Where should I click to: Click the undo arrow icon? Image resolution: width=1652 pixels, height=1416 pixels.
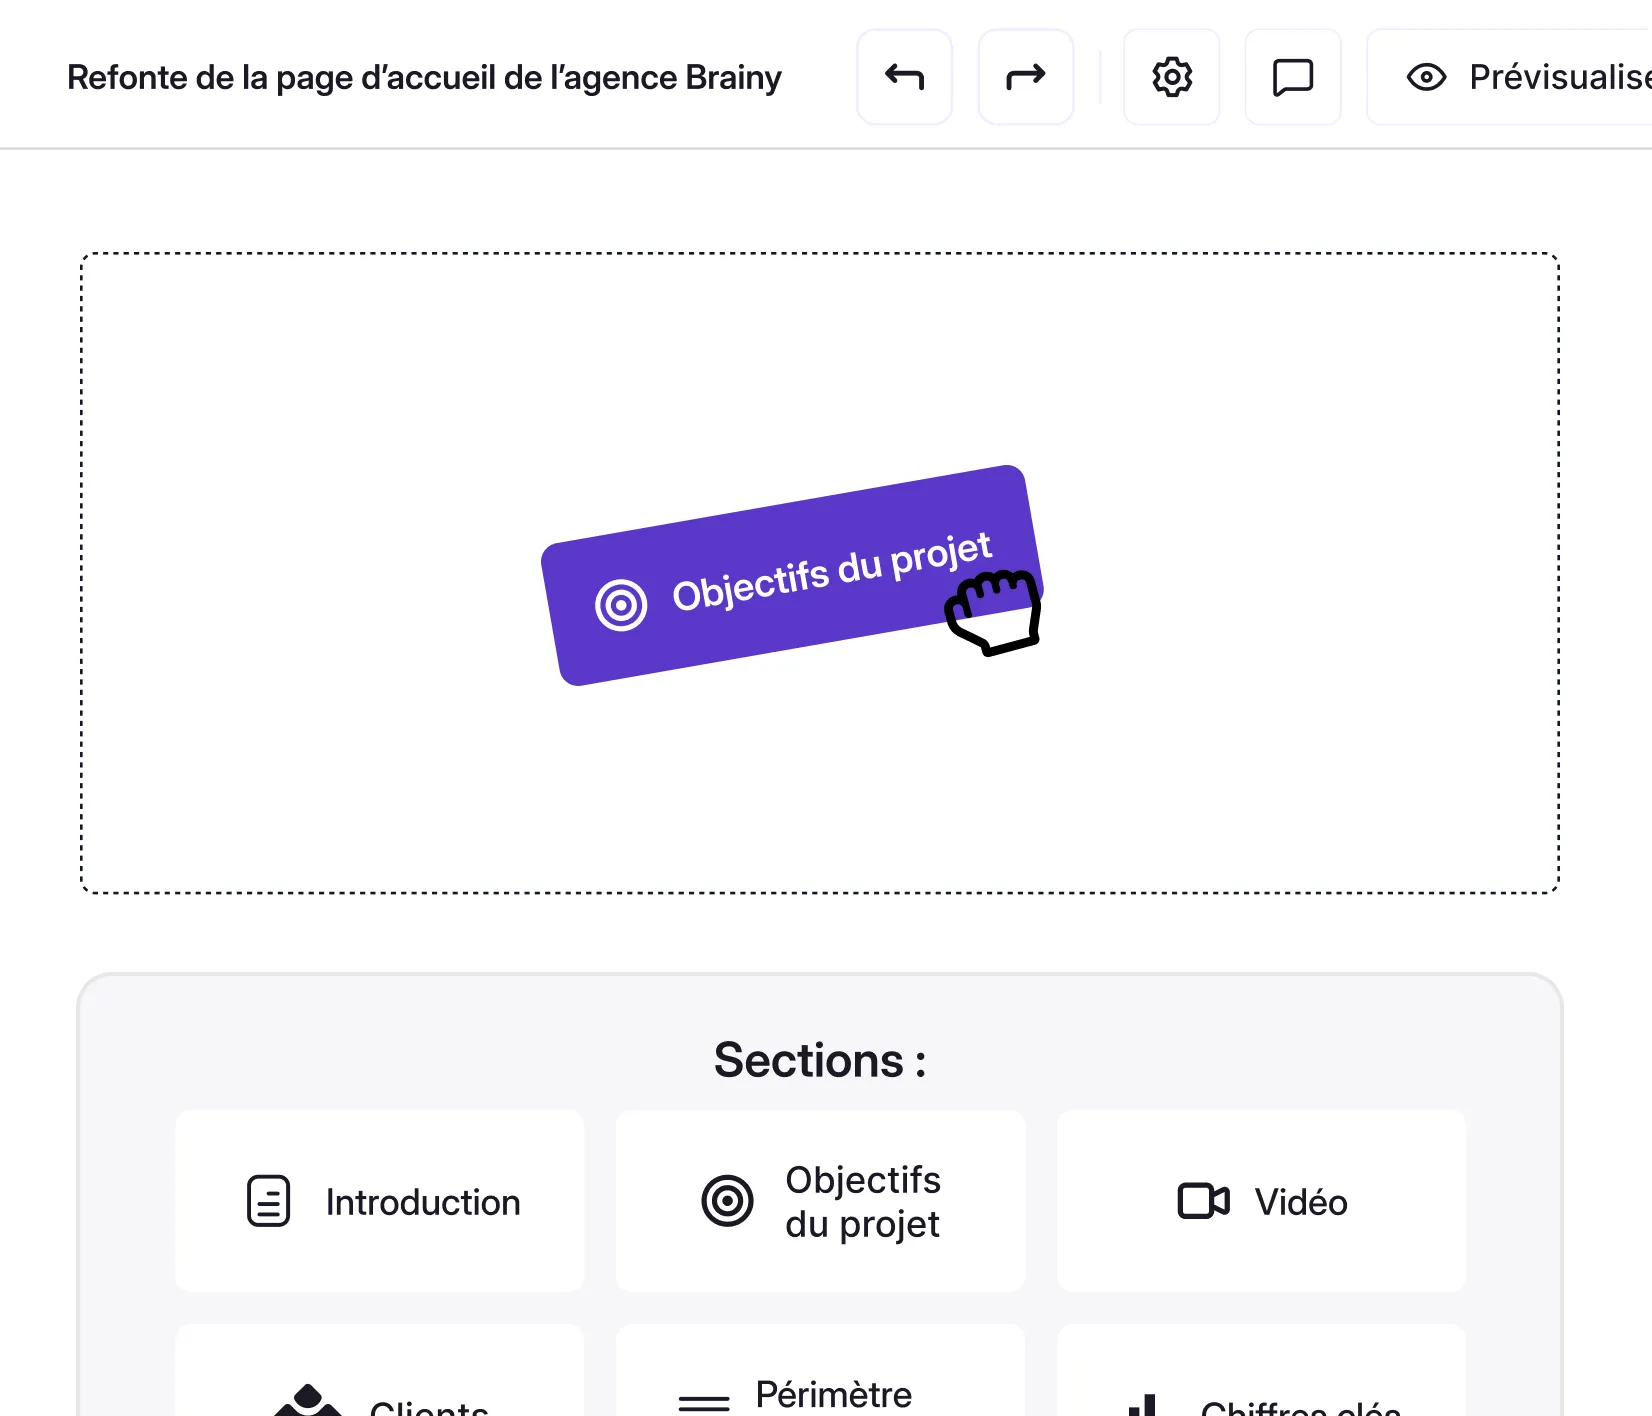(903, 76)
